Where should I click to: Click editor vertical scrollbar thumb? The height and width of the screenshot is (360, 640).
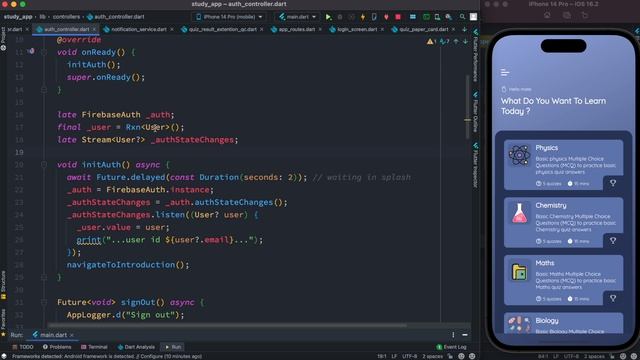click(468, 106)
